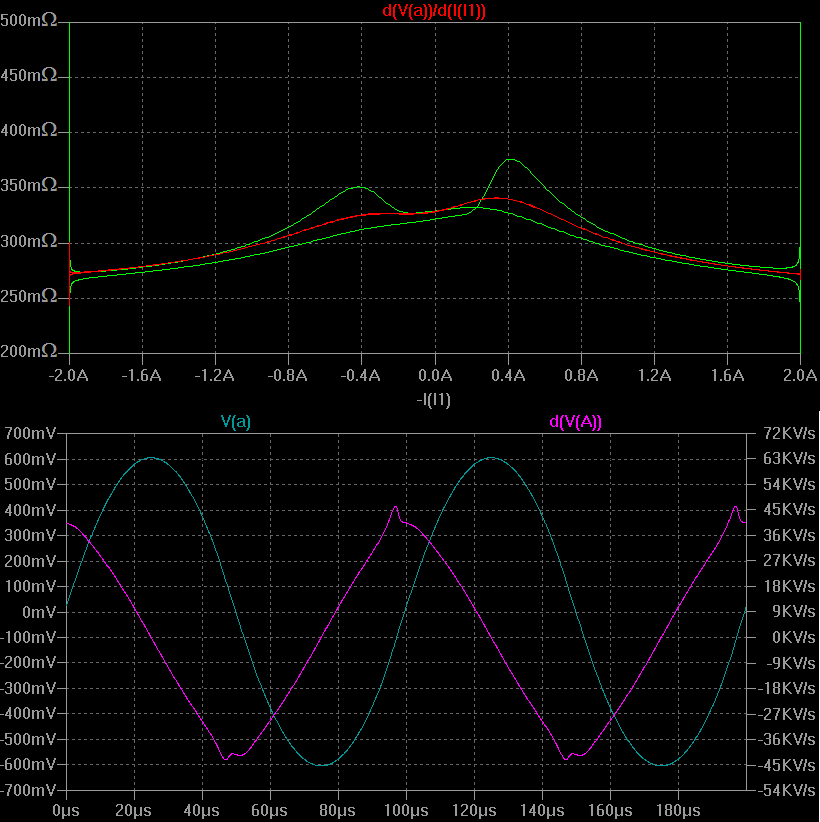Image resolution: width=820 pixels, height=822 pixels.
Task: Click the -1.6A axis tick label
Action: point(142,375)
